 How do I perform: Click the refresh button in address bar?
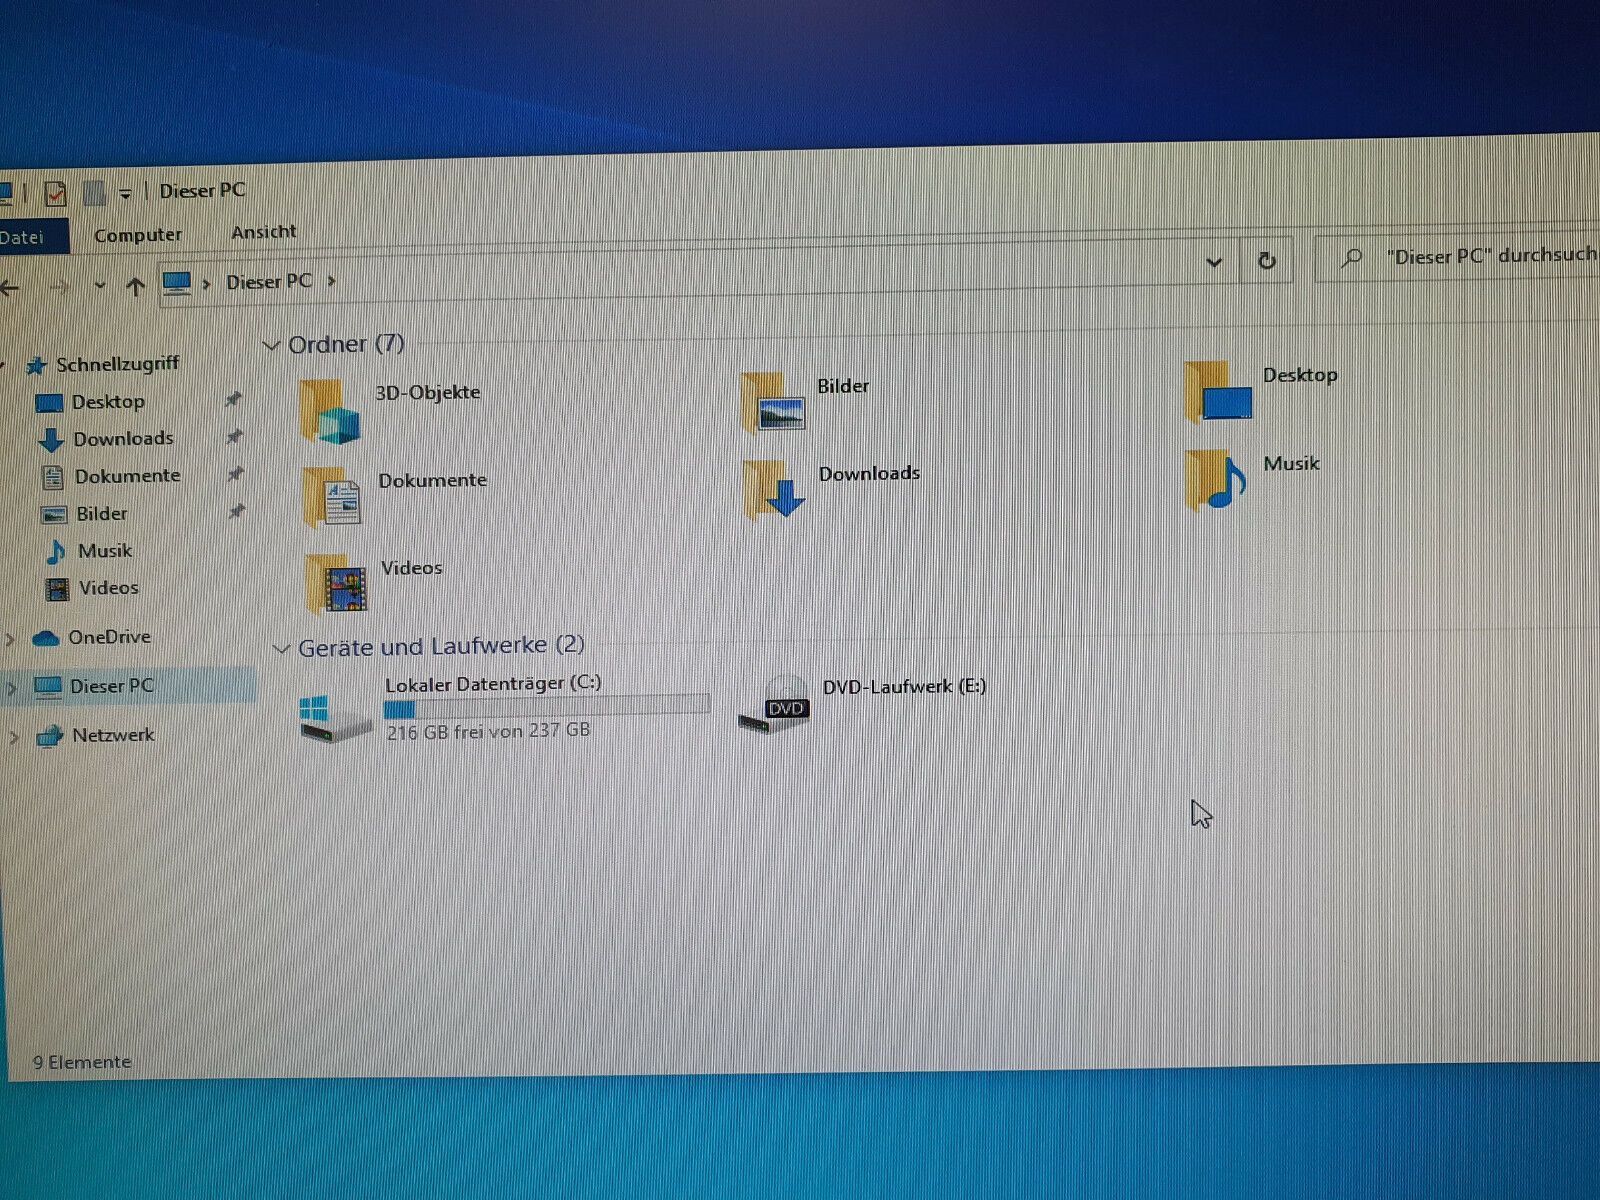tap(1266, 261)
